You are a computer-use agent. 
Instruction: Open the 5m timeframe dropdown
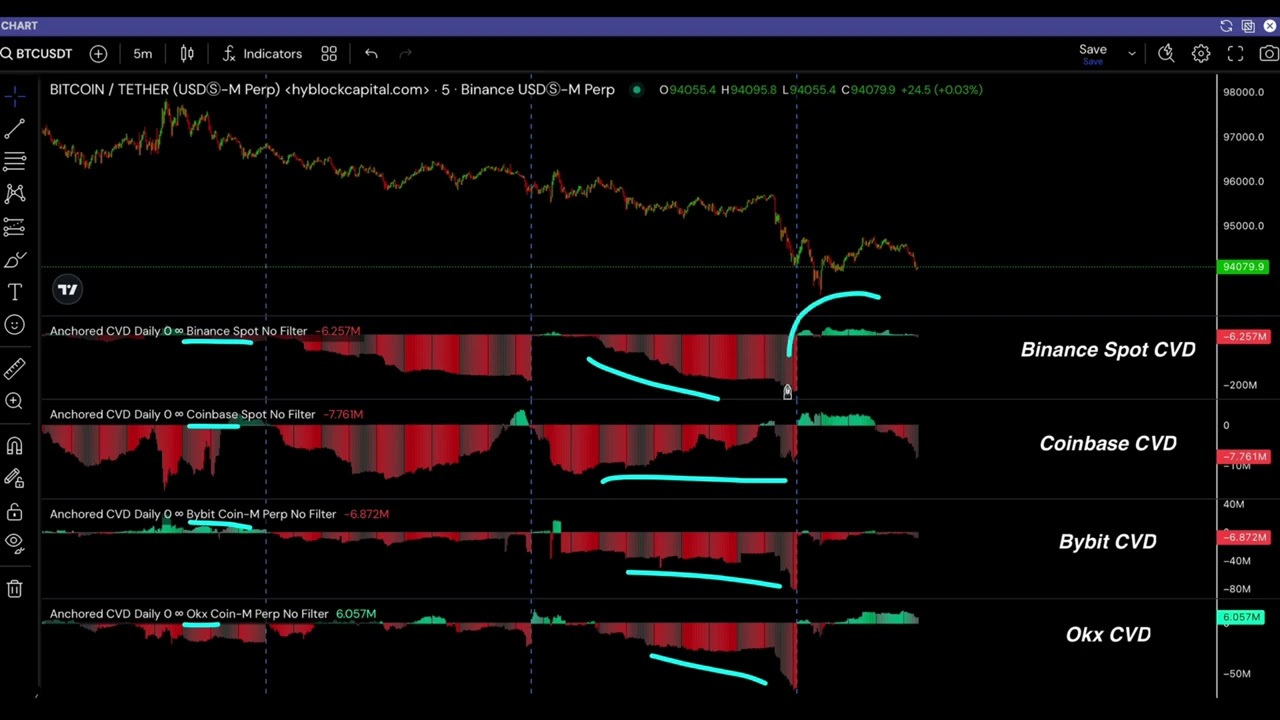[143, 54]
